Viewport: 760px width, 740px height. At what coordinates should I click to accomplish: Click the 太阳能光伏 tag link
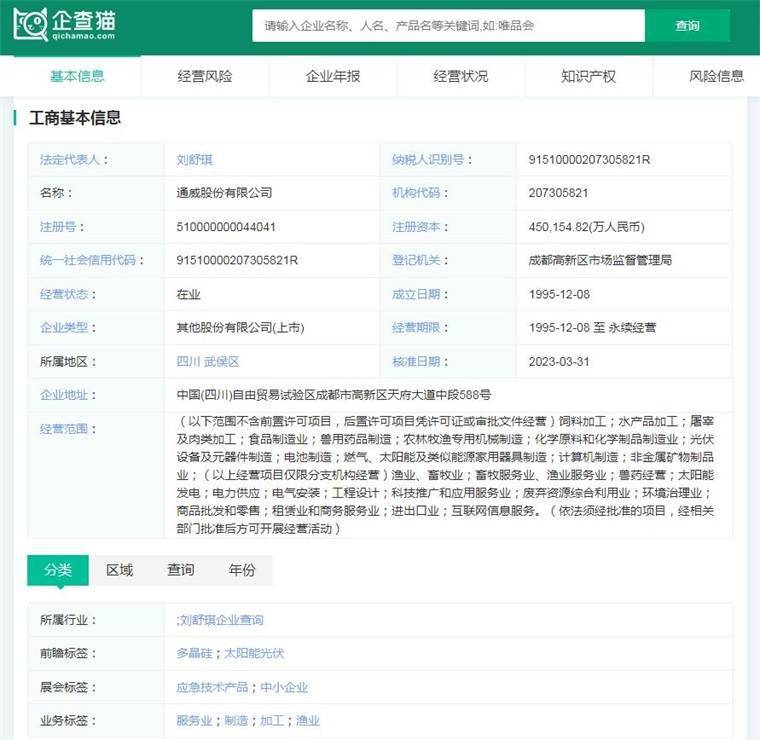coord(254,653)
